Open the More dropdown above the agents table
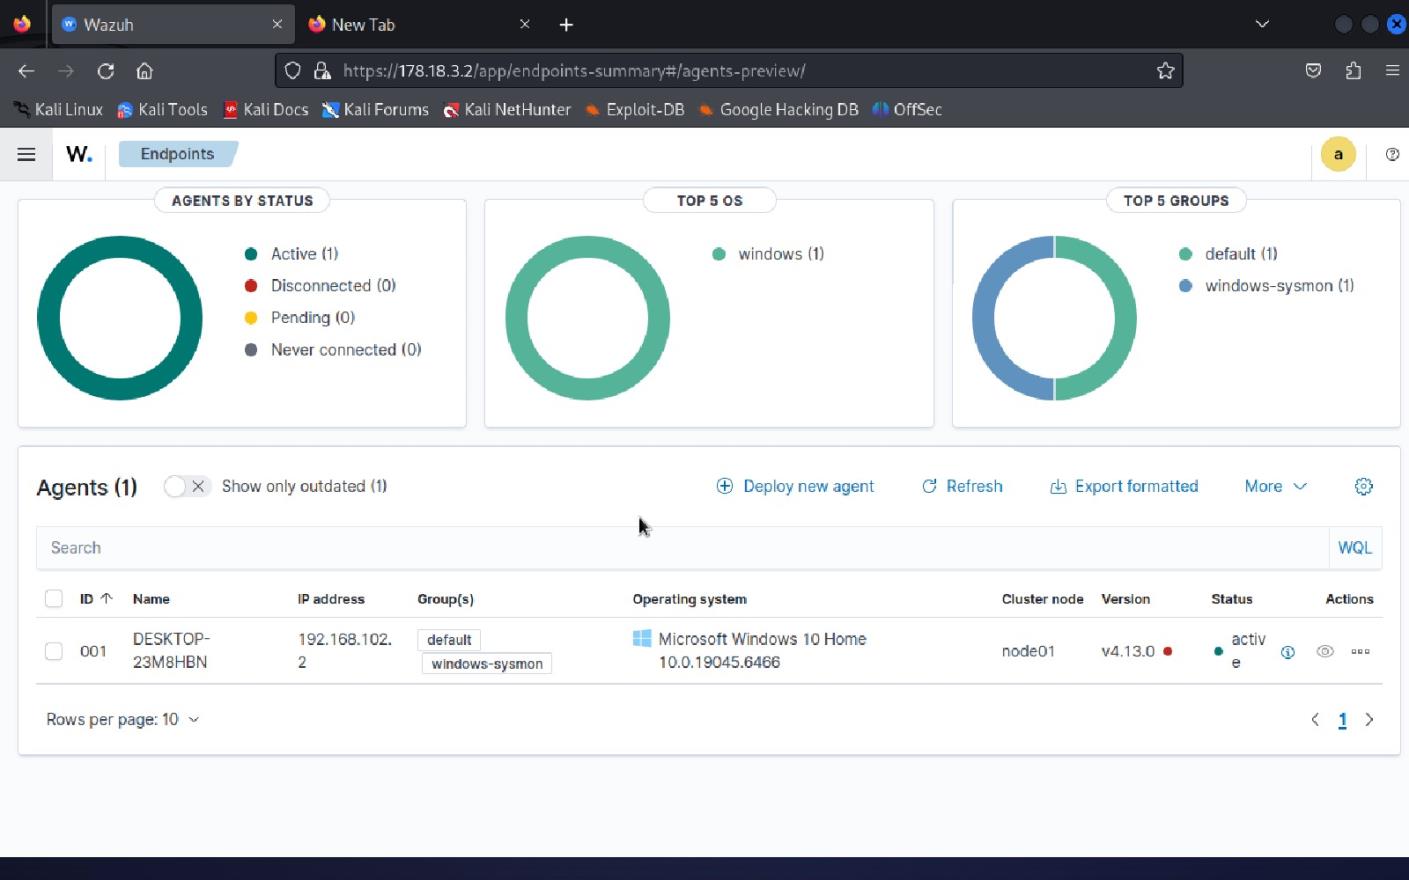Viewport: 1409px width, 880px height. click(1275, 486)
